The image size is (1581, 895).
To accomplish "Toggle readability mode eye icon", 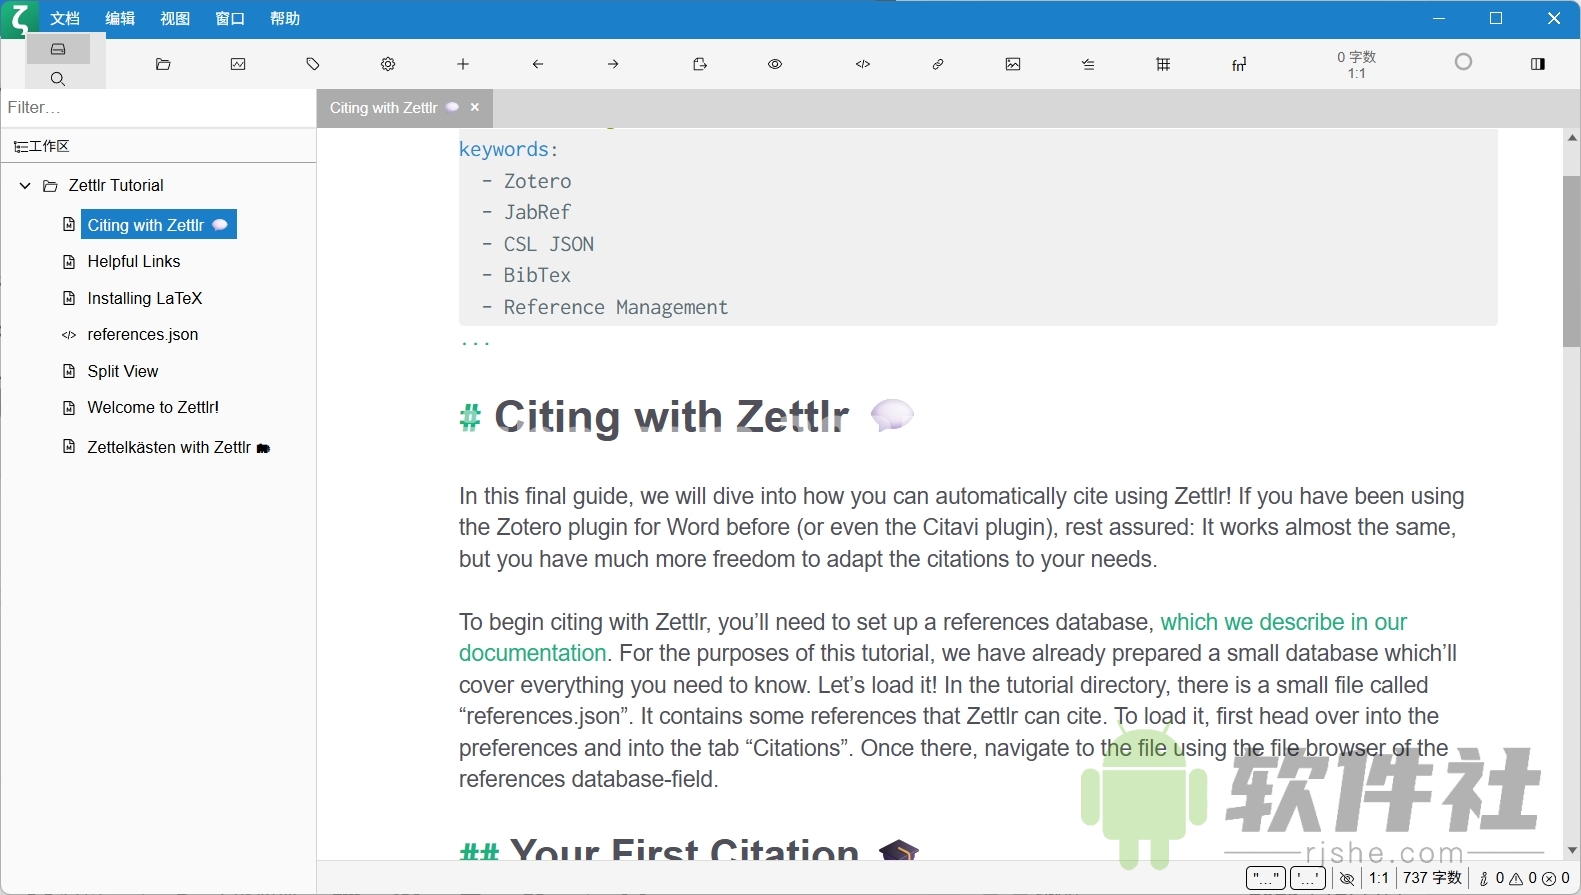I will (775, 64).
